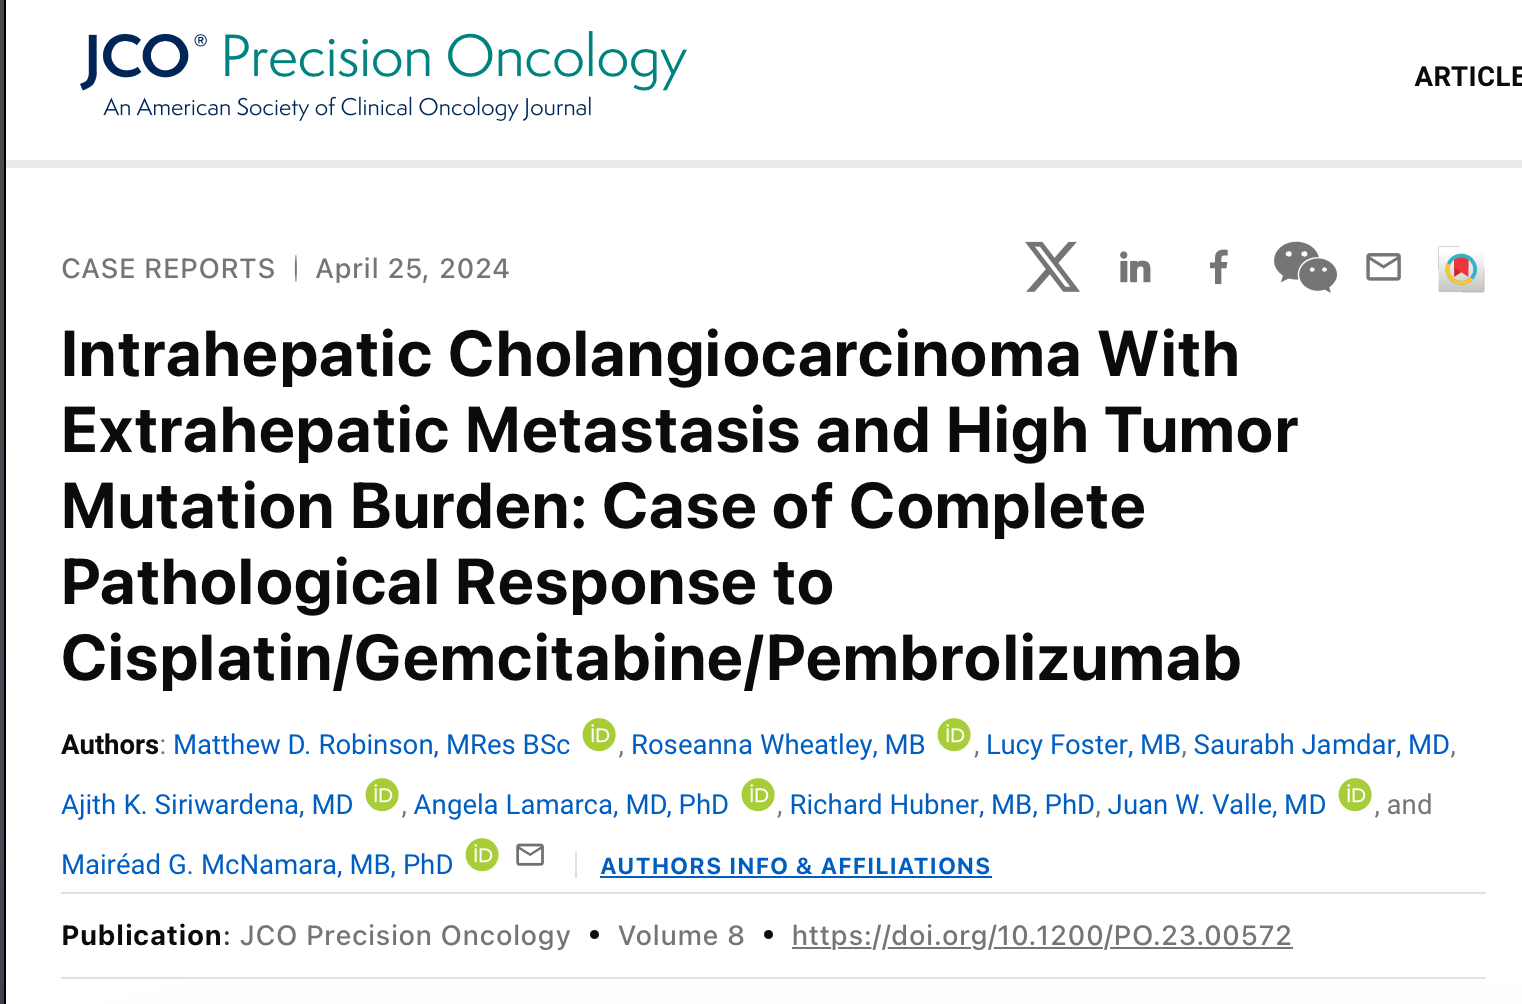Share article on LinkedIn

pos(1135,267)
